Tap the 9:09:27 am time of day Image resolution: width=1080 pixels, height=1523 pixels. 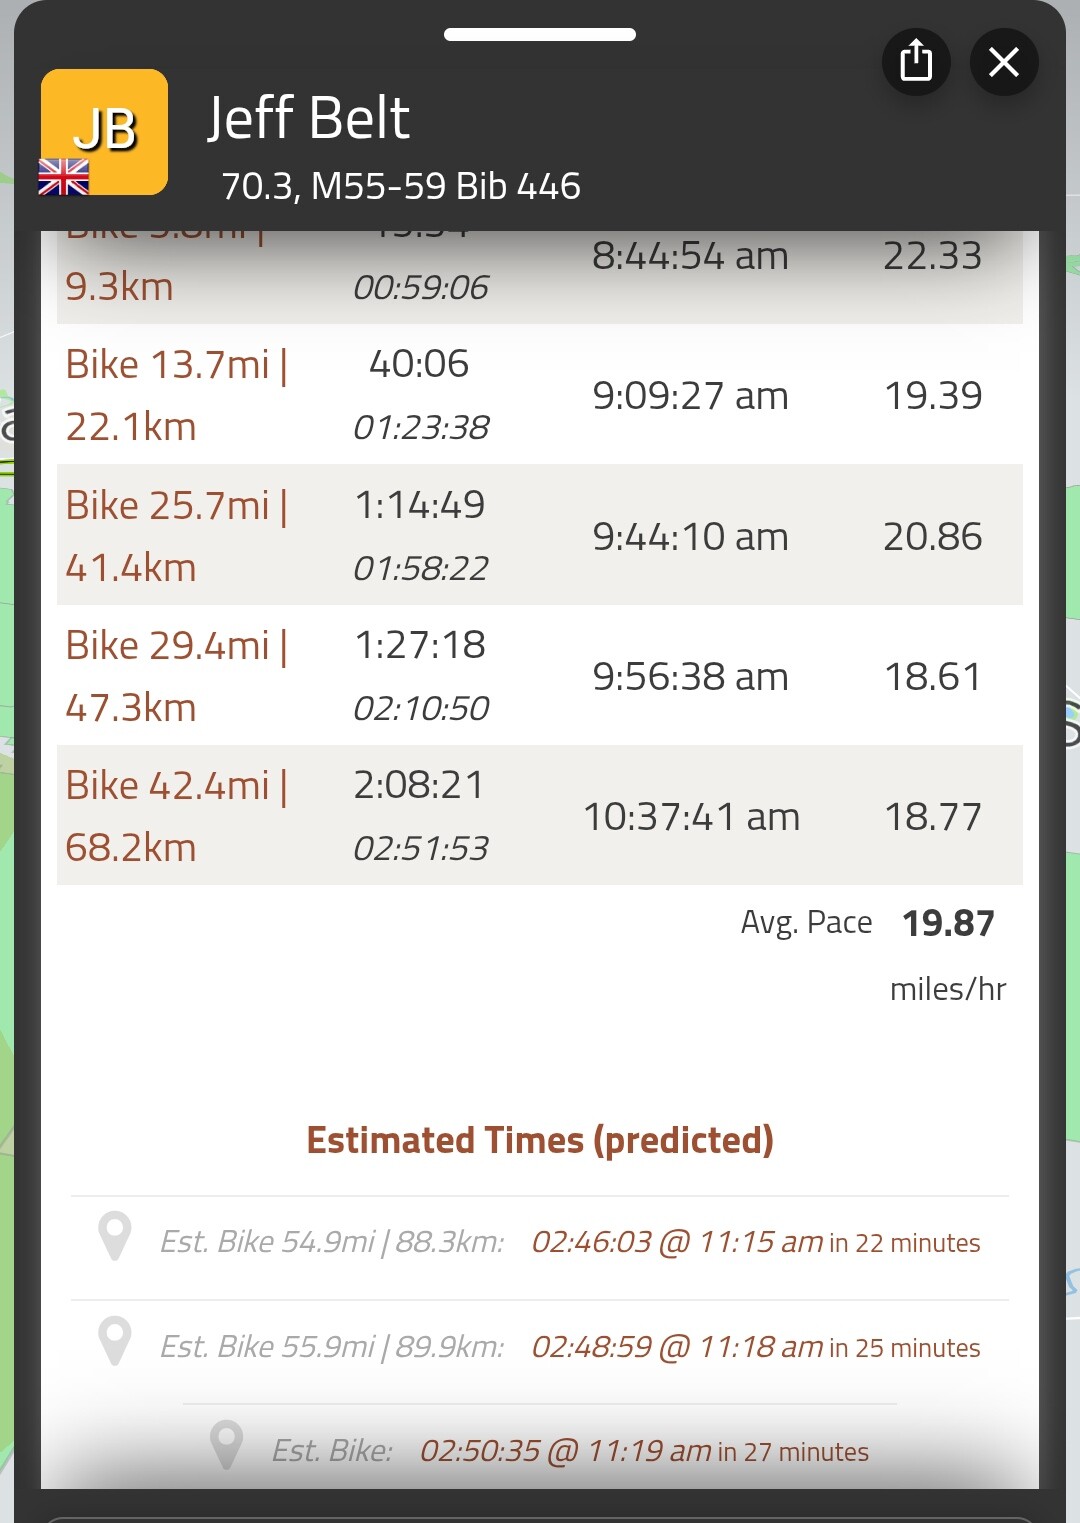pos(690,396)
